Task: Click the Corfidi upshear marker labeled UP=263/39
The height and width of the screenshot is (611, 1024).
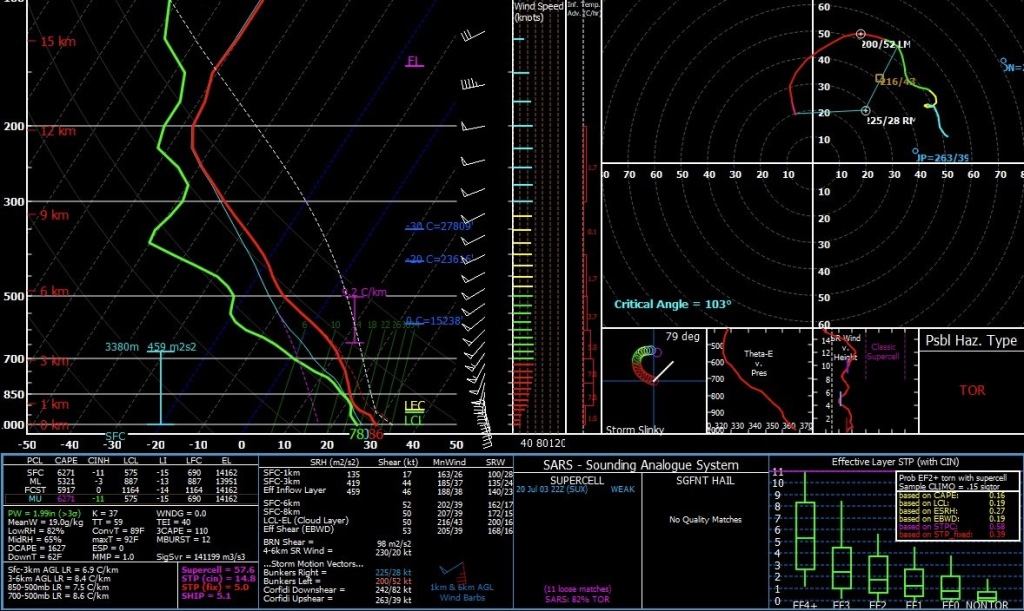Action: pos(919,155)
